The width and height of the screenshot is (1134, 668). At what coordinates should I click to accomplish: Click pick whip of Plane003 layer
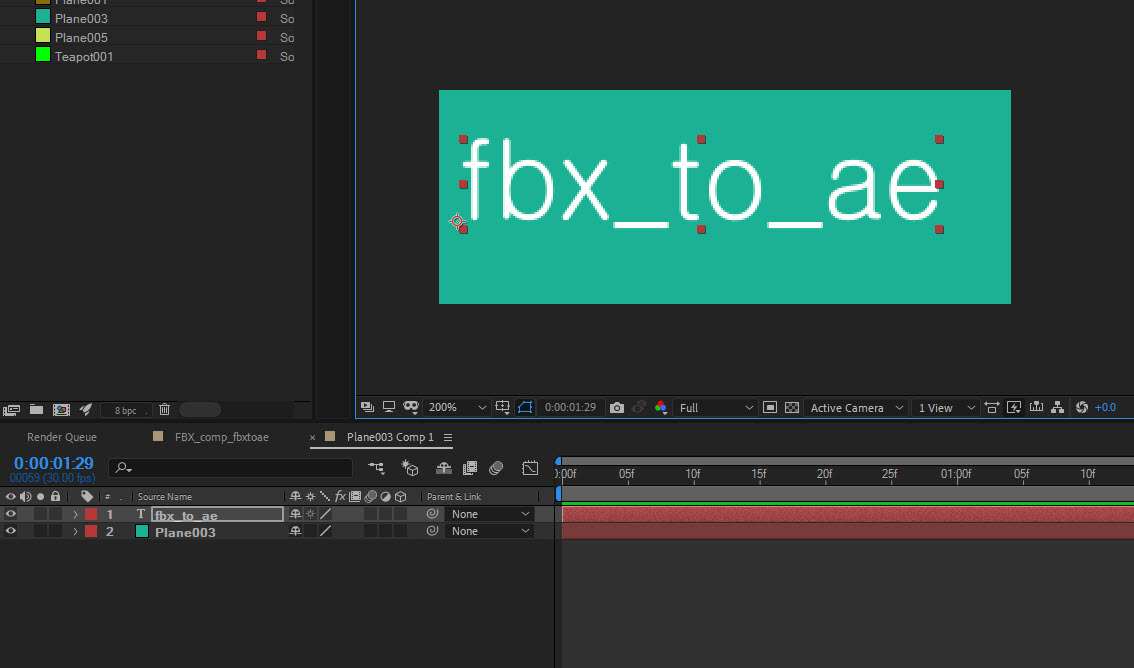pos(432,531)
